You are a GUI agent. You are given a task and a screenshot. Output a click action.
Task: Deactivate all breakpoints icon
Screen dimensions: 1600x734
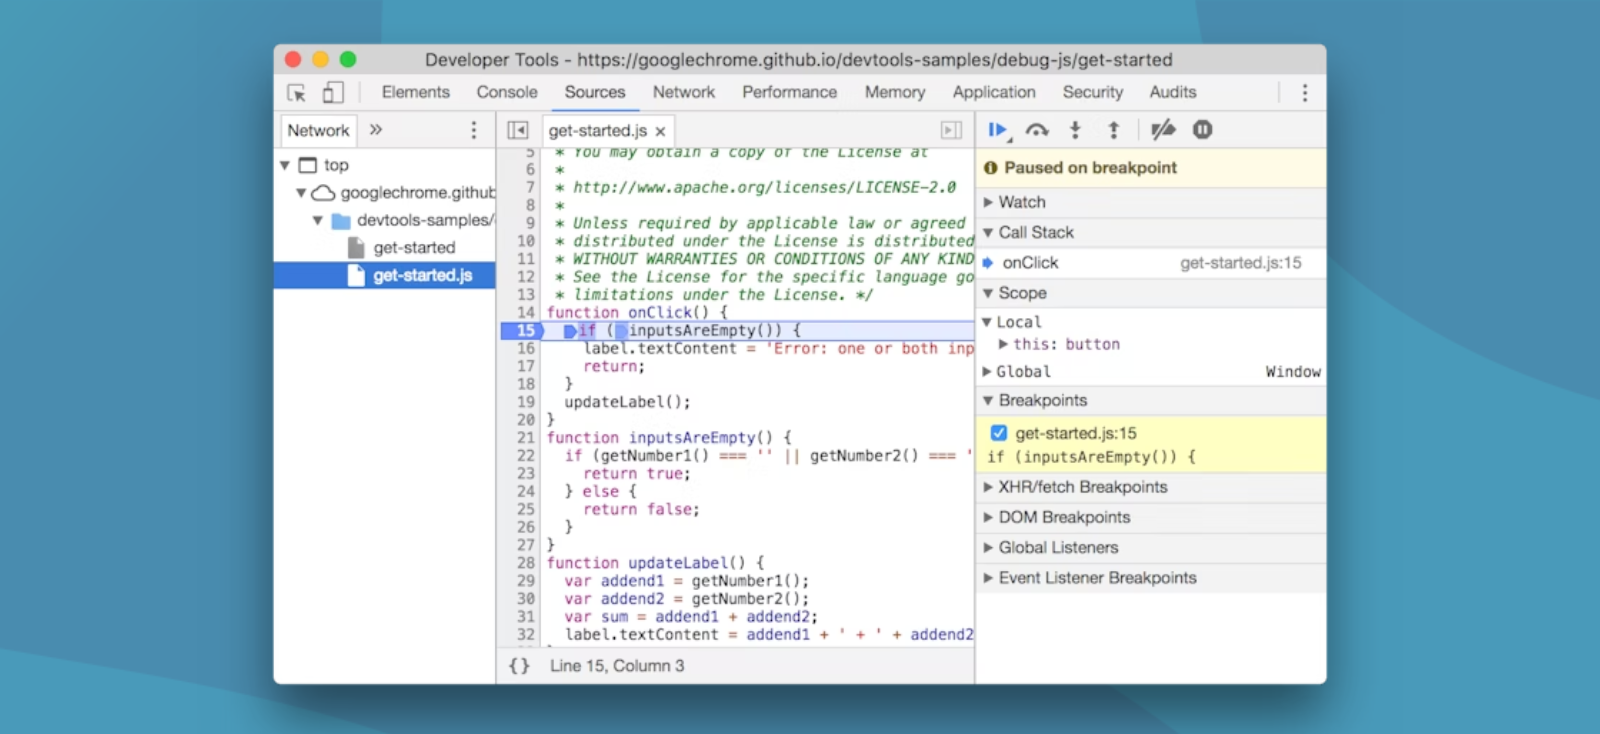1162,130
